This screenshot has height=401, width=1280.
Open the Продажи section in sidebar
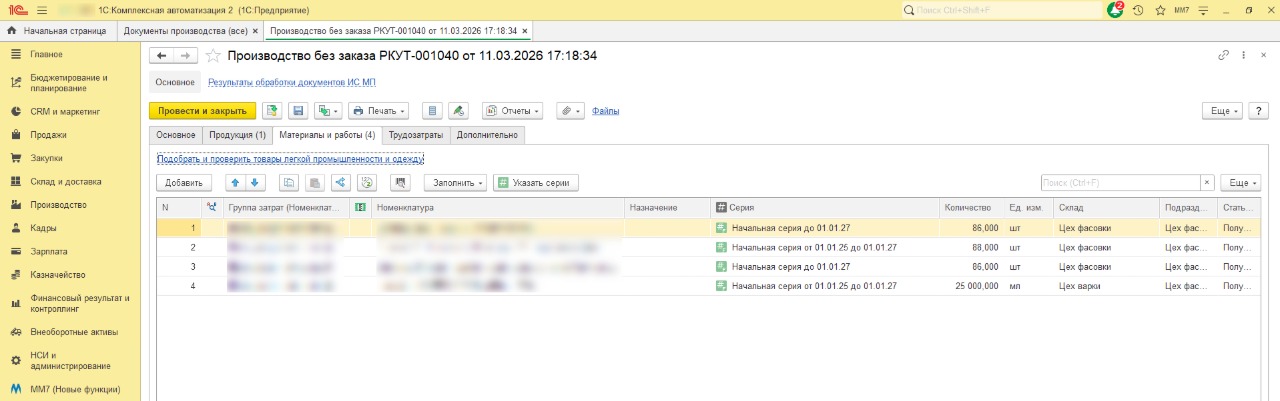(x=48, y=134)
